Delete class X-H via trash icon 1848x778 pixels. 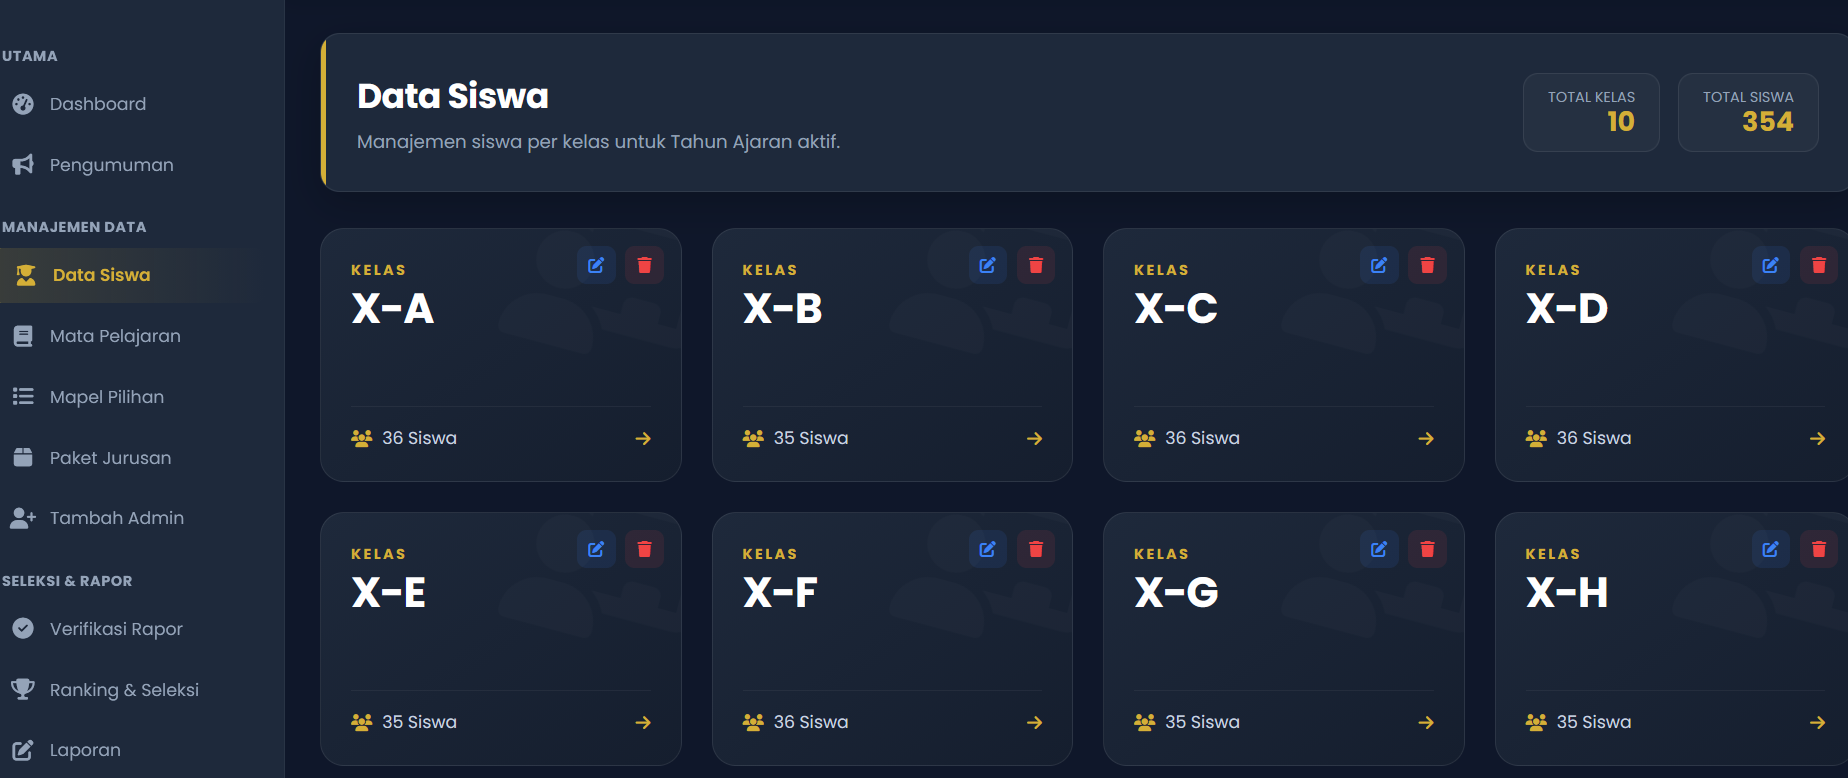tap(1819, 549)
